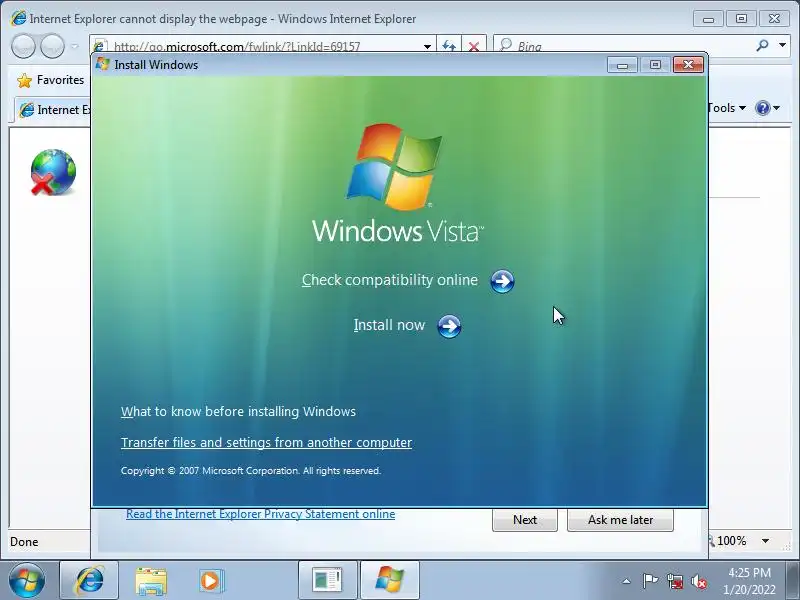Click the Help question mark icon
800x600 pixels.
[x=762, y=108]
